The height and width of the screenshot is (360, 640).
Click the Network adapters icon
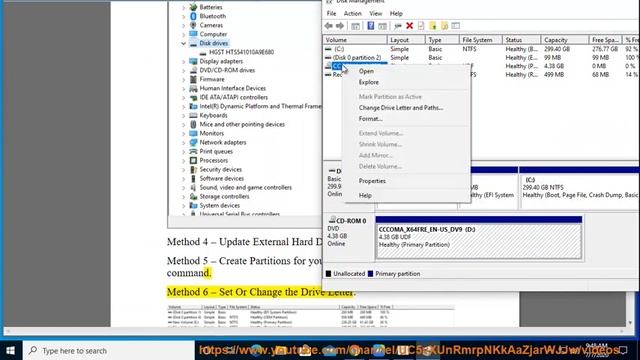tap(193, 142)
